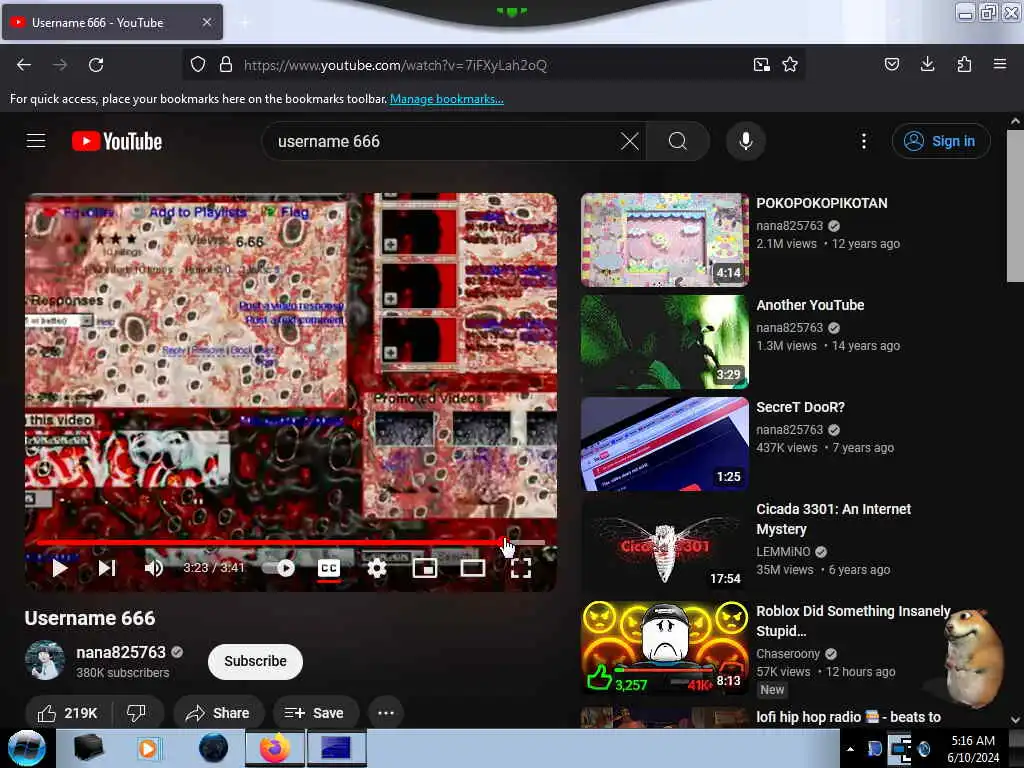Viewport: 1024px width, 768px height.
Task: Enter full screen mode
Action: tap(520, 568)
